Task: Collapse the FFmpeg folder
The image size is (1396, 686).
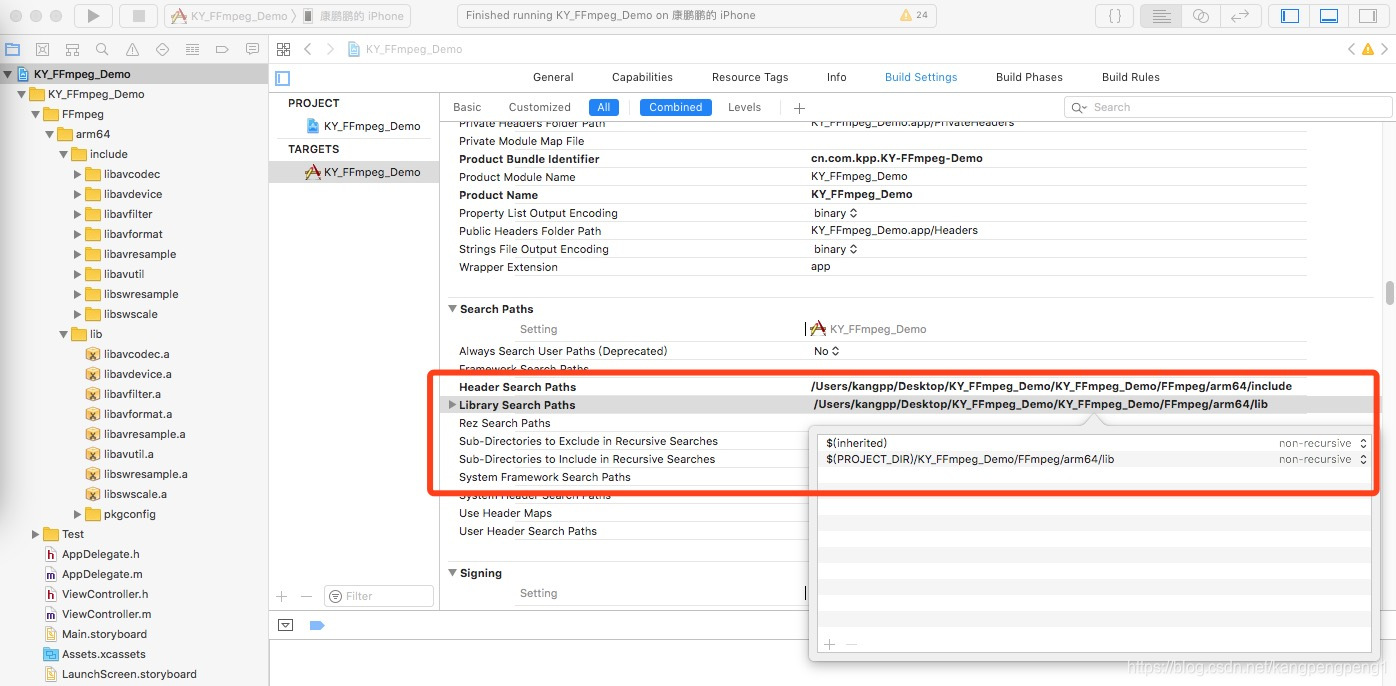Action: tap(37, 114)
